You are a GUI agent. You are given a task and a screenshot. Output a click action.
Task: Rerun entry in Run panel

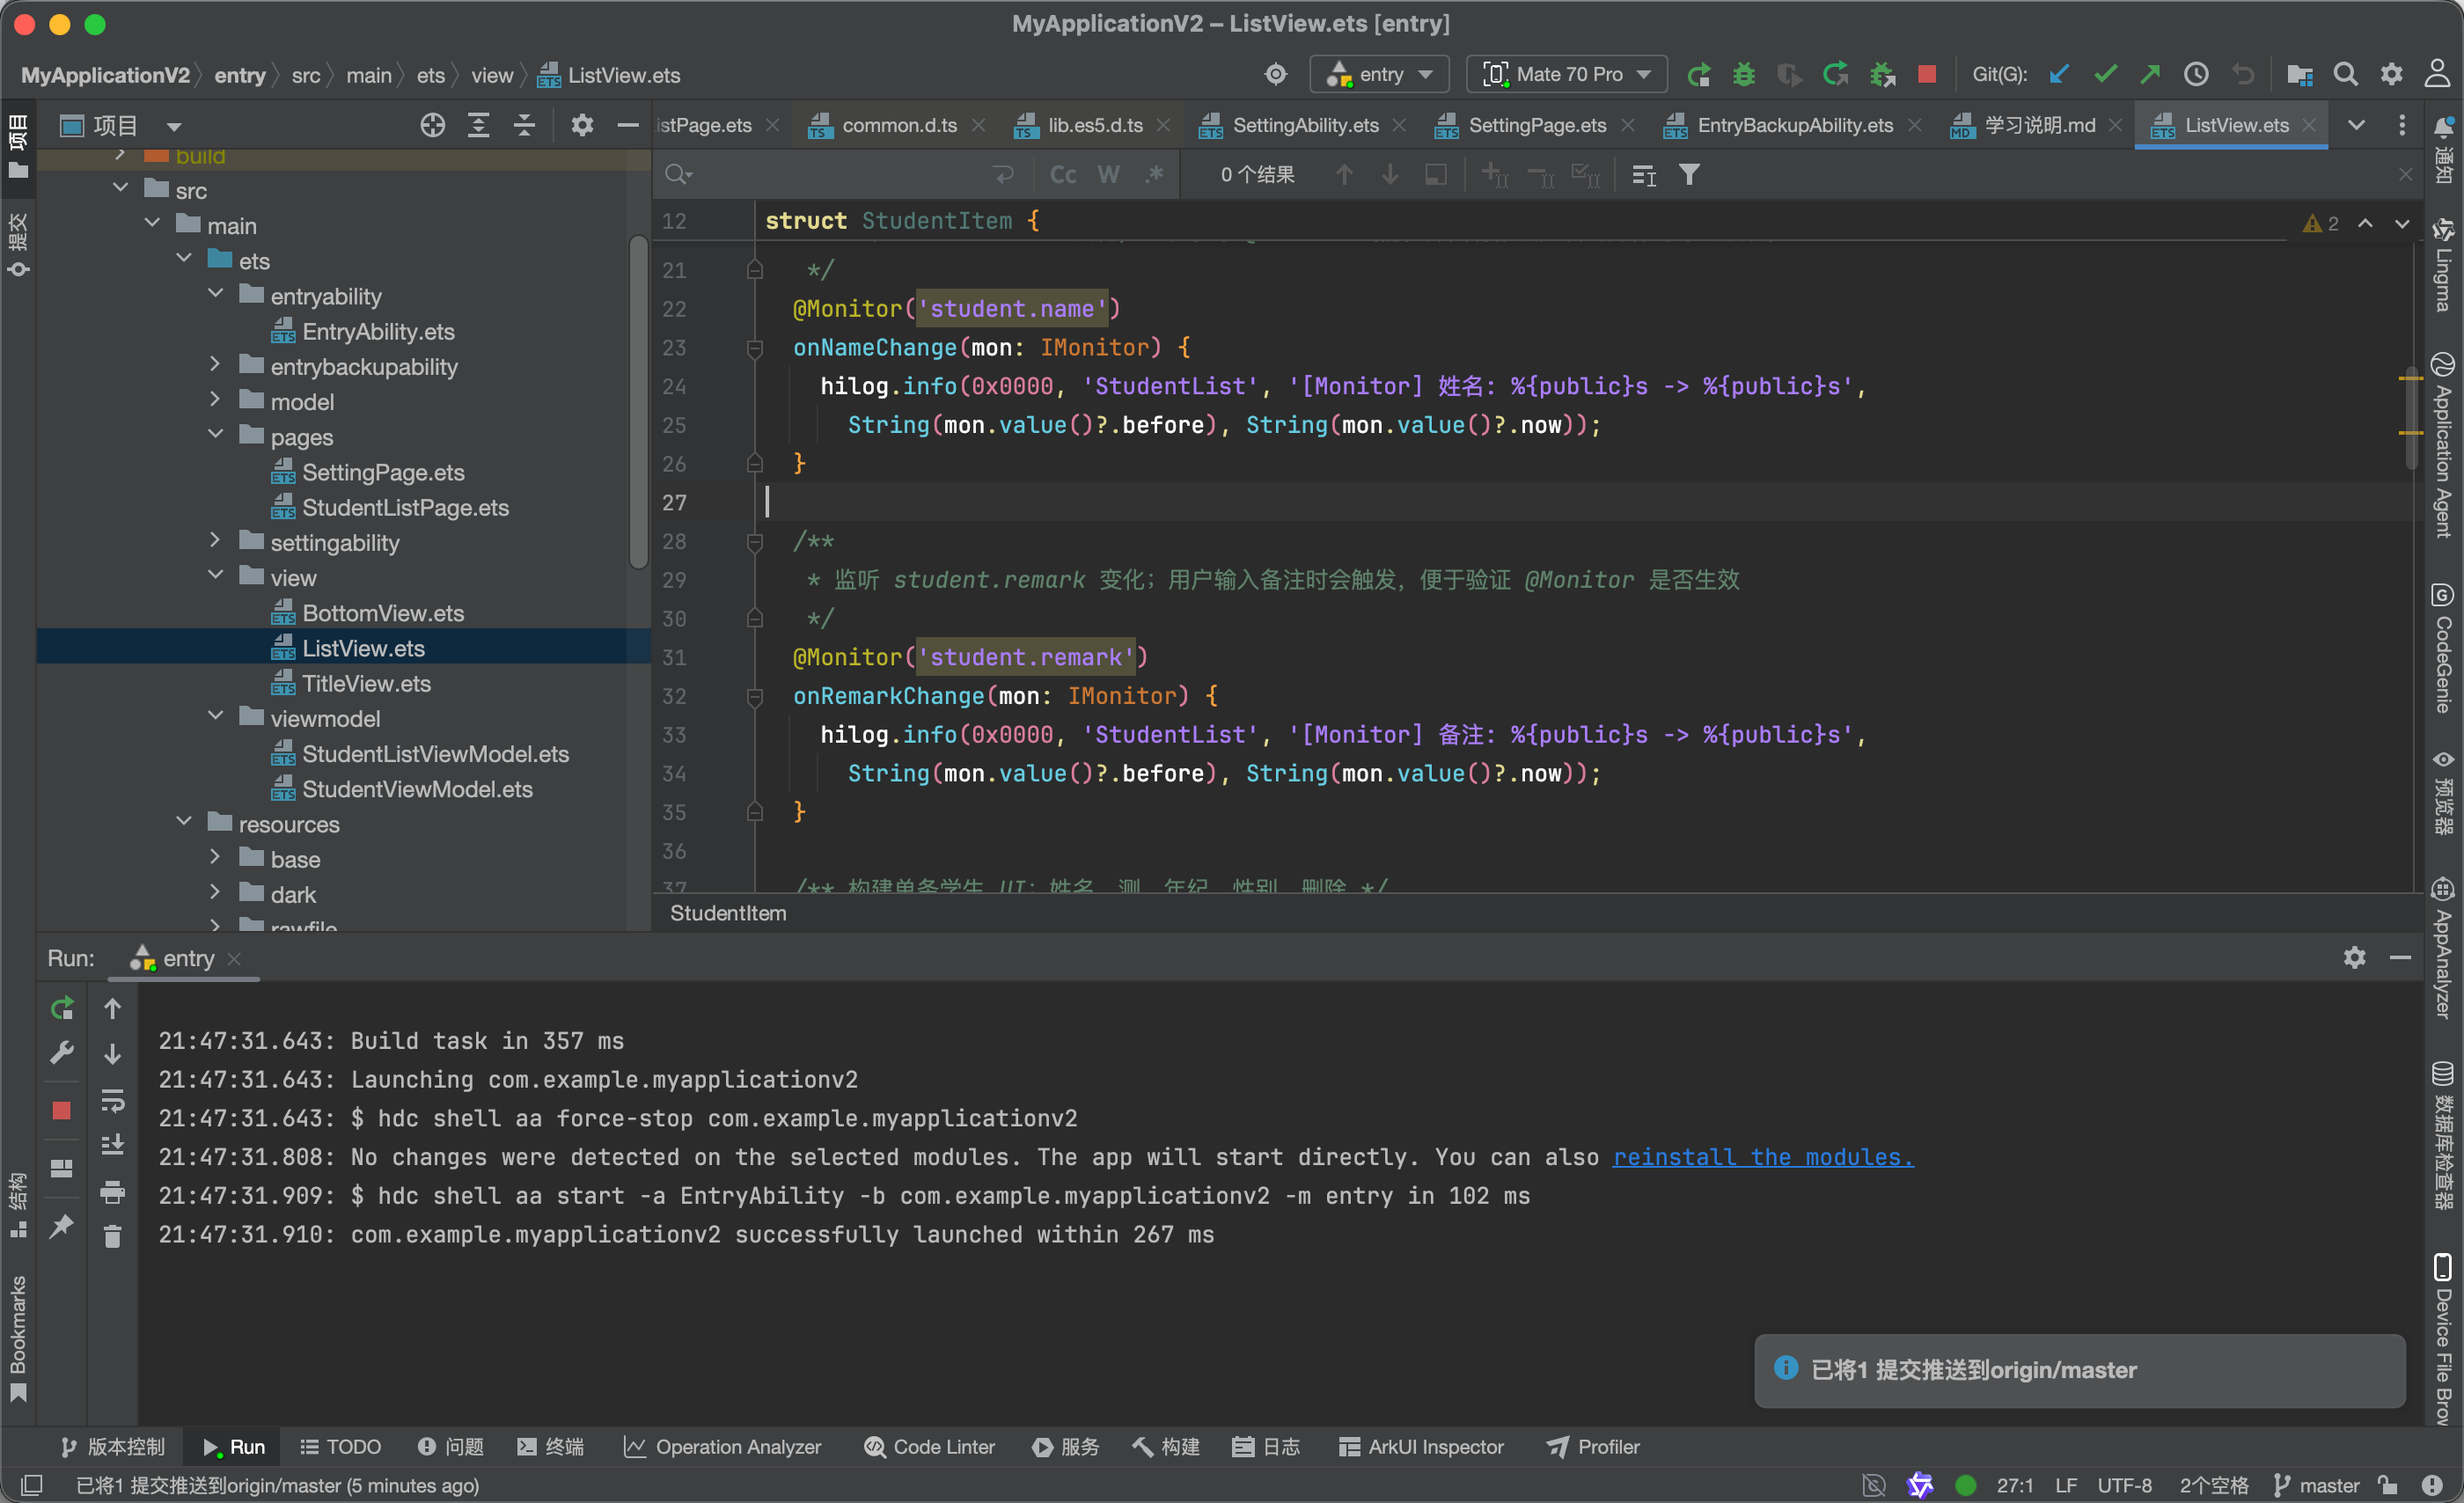(62, 1008)
